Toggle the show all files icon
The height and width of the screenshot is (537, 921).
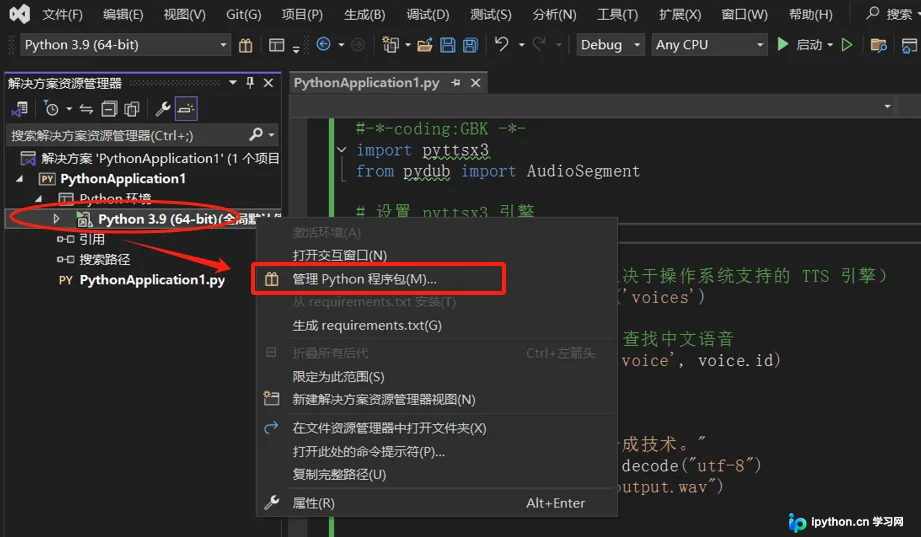click(132, 109)
